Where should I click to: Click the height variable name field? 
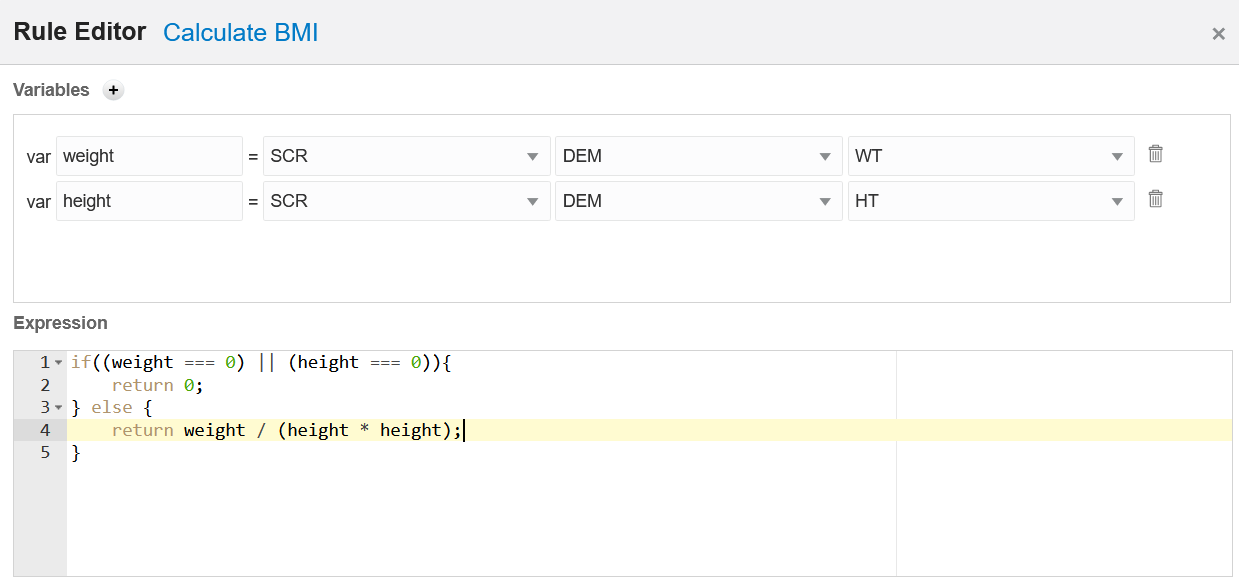tap(149, 201)
